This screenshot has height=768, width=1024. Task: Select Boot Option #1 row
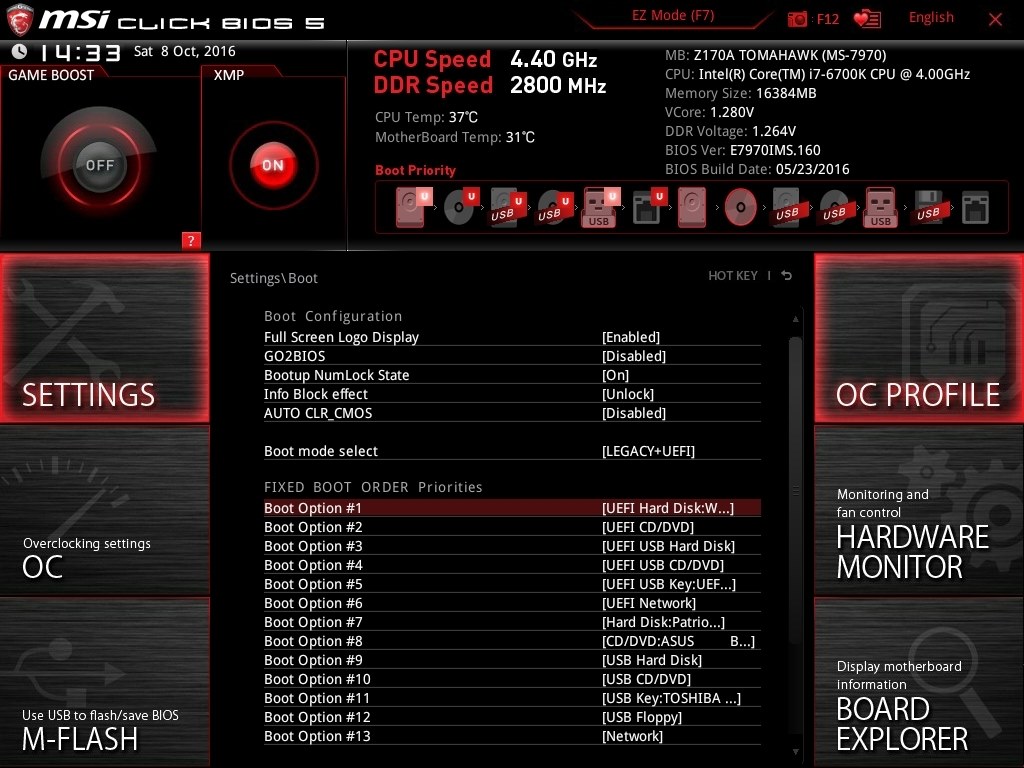[x=512, y=508]
